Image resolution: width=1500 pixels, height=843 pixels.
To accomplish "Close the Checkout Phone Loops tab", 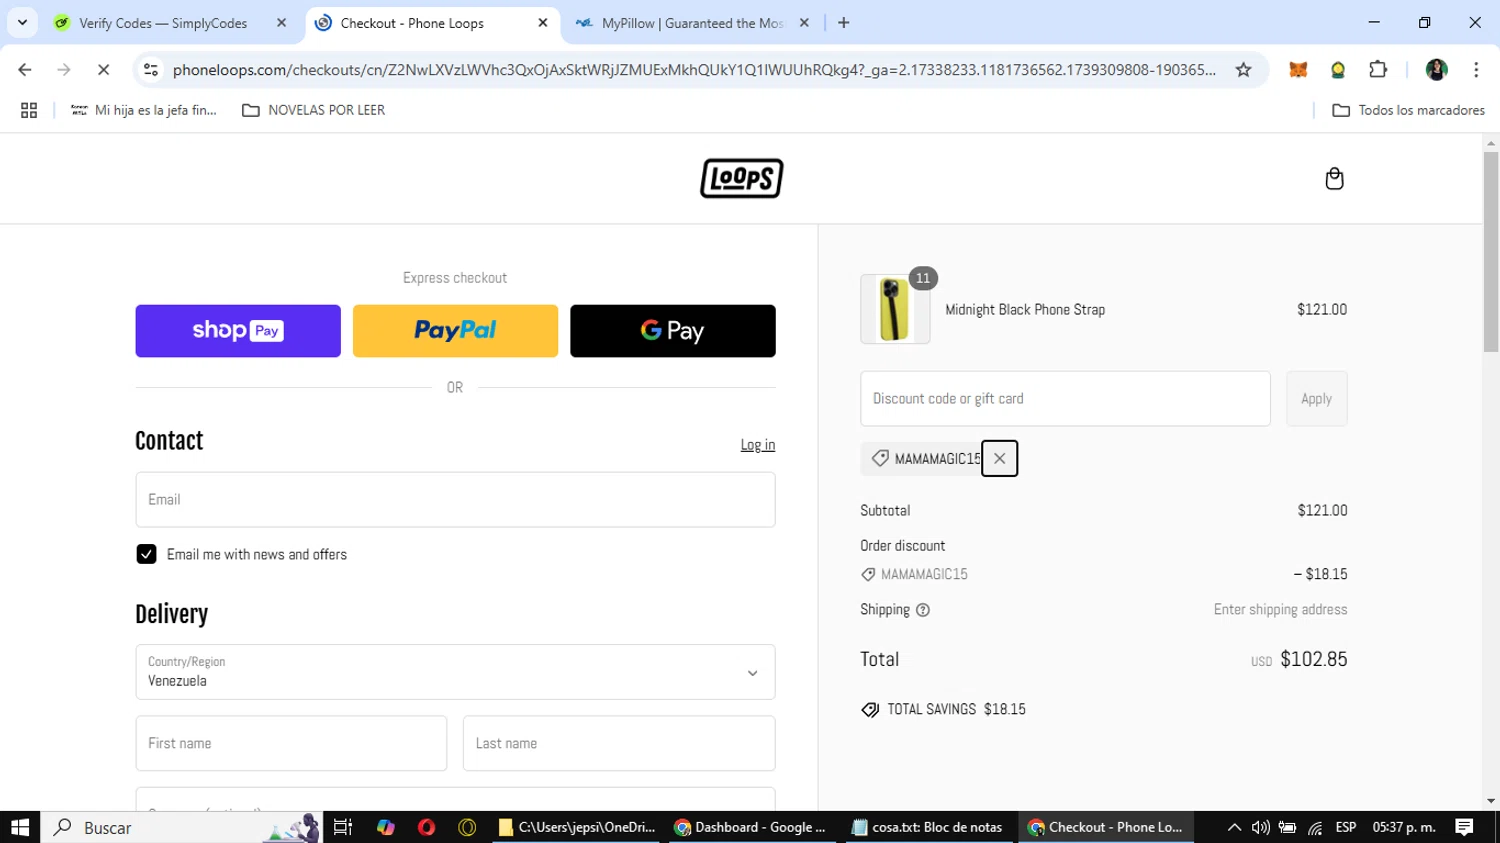I will point(543,23).
